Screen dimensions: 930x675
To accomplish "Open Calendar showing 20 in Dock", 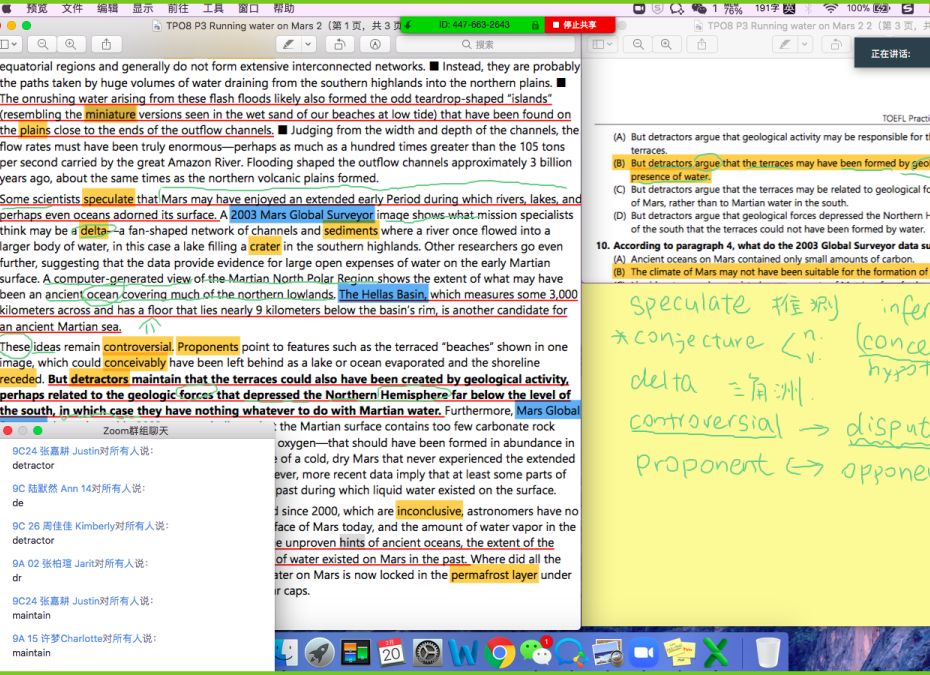I will [391, 652].
